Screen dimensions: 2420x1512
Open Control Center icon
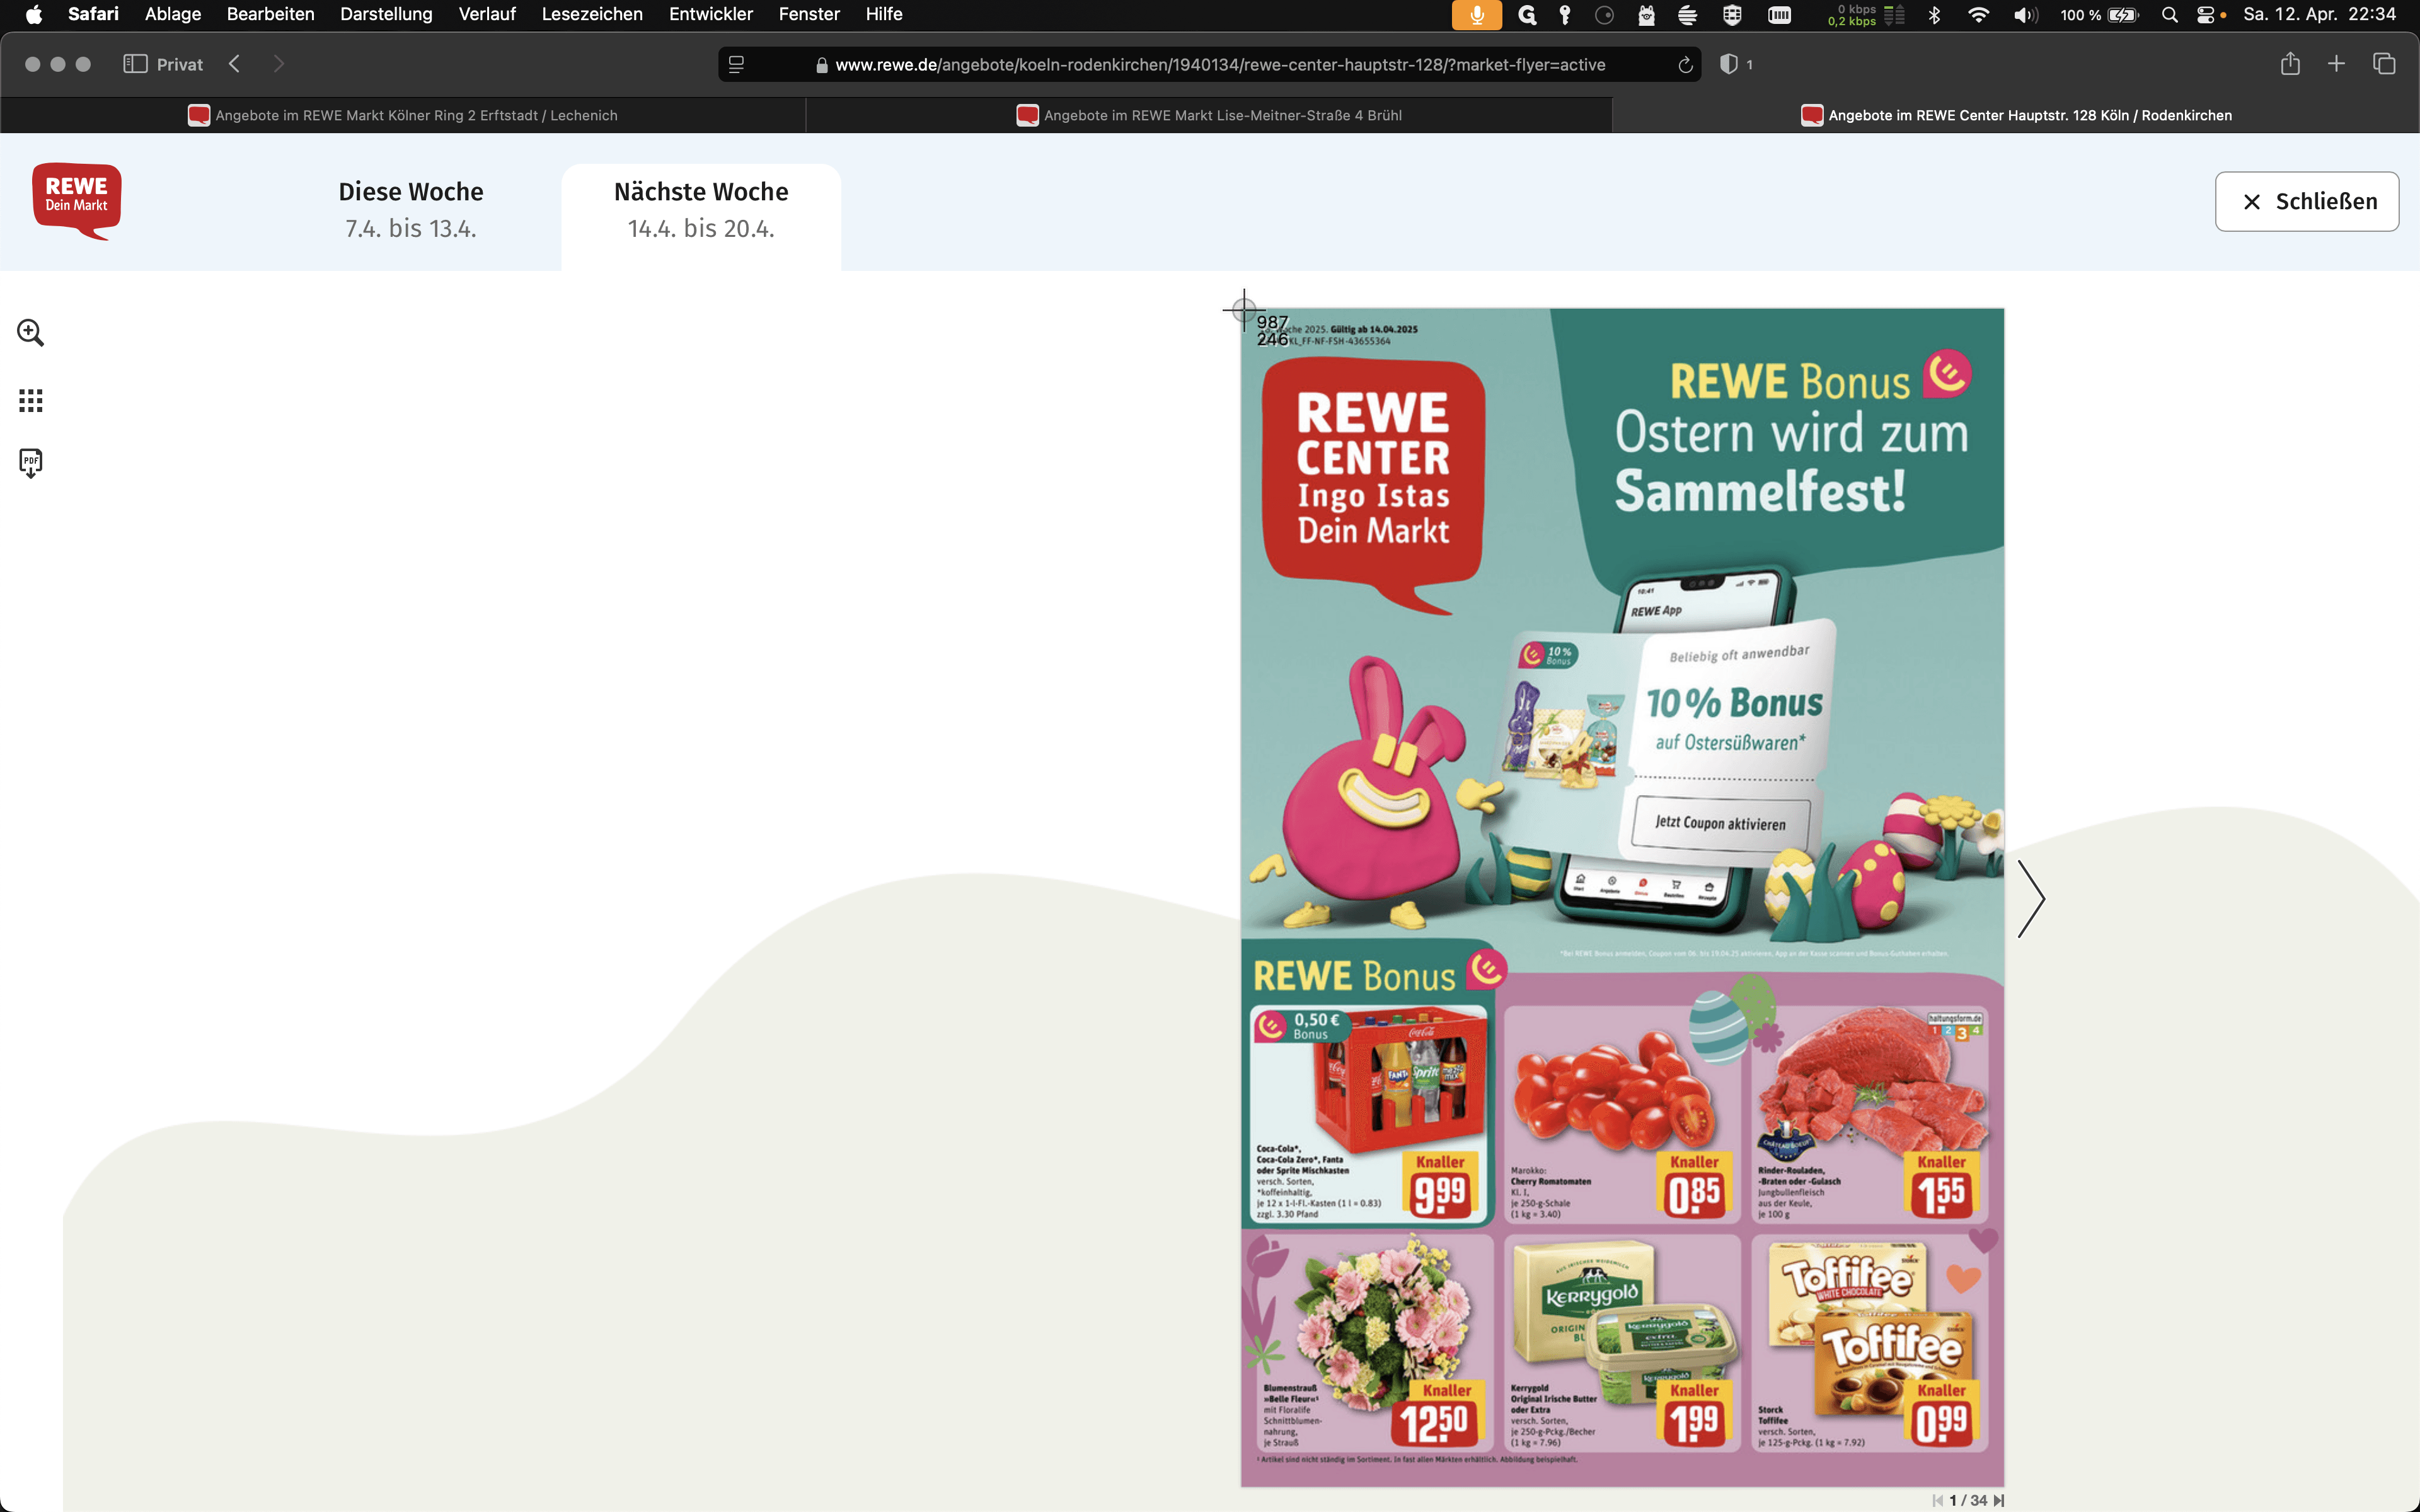point(2205,14)
